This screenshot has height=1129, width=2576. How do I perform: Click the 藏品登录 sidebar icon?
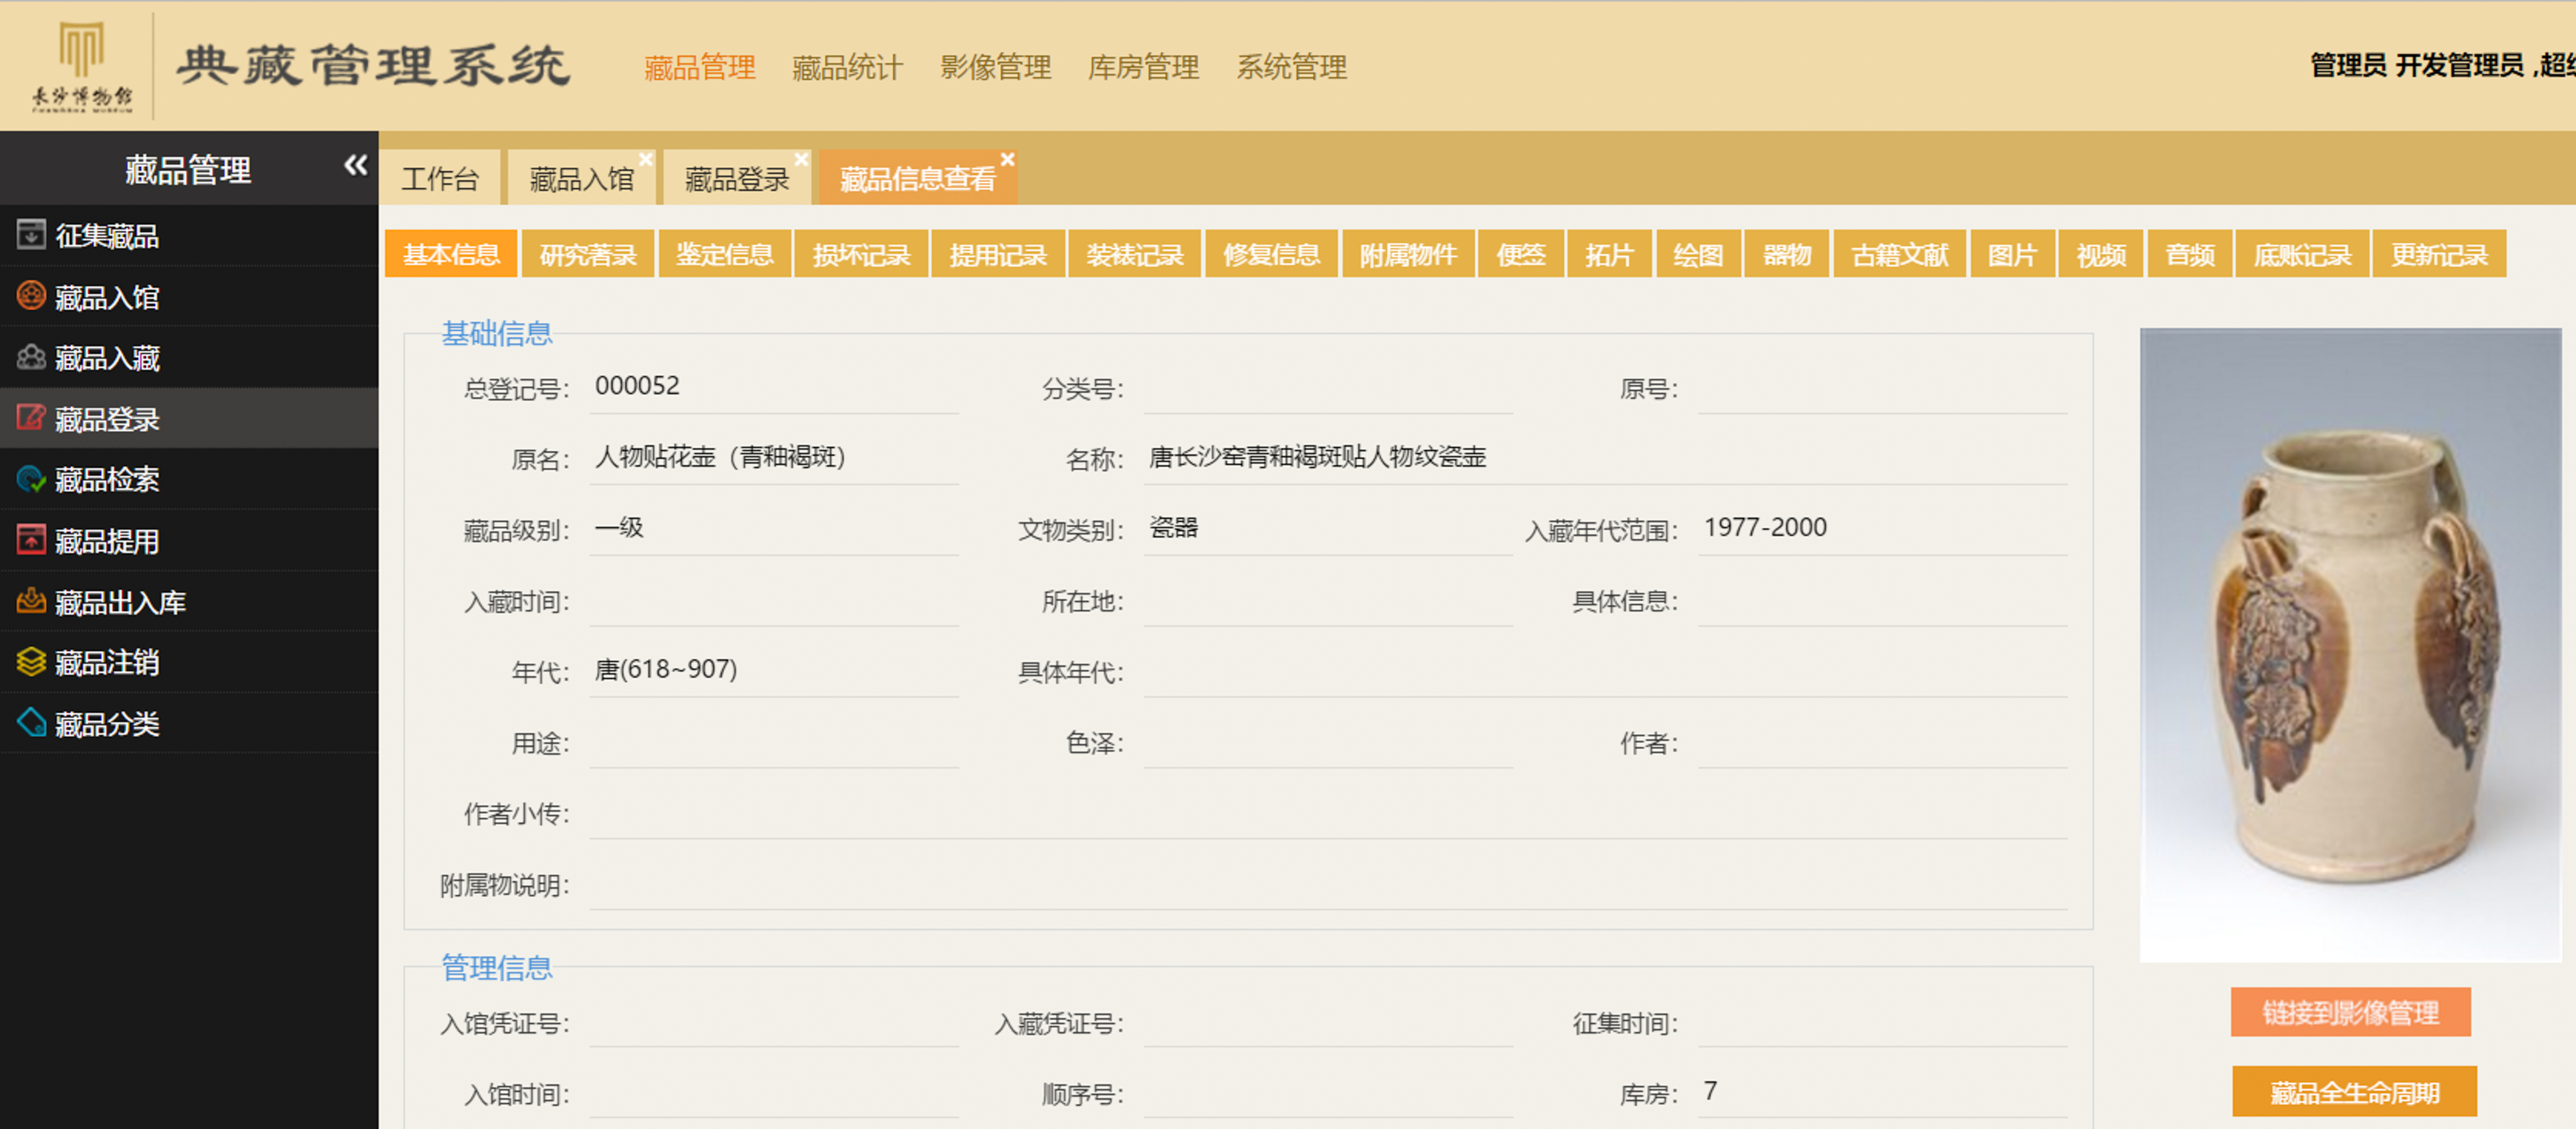31,418
